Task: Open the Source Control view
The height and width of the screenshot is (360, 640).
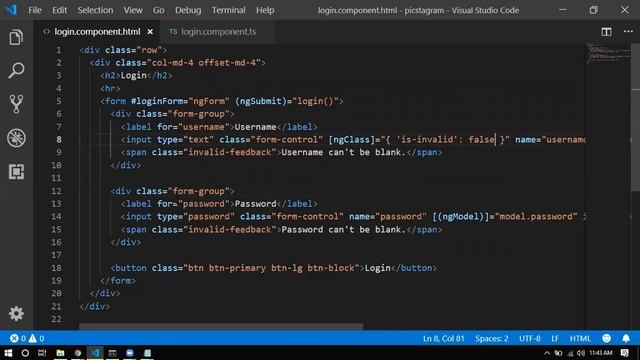Action: pyautogui.click(x=16, y=104)
